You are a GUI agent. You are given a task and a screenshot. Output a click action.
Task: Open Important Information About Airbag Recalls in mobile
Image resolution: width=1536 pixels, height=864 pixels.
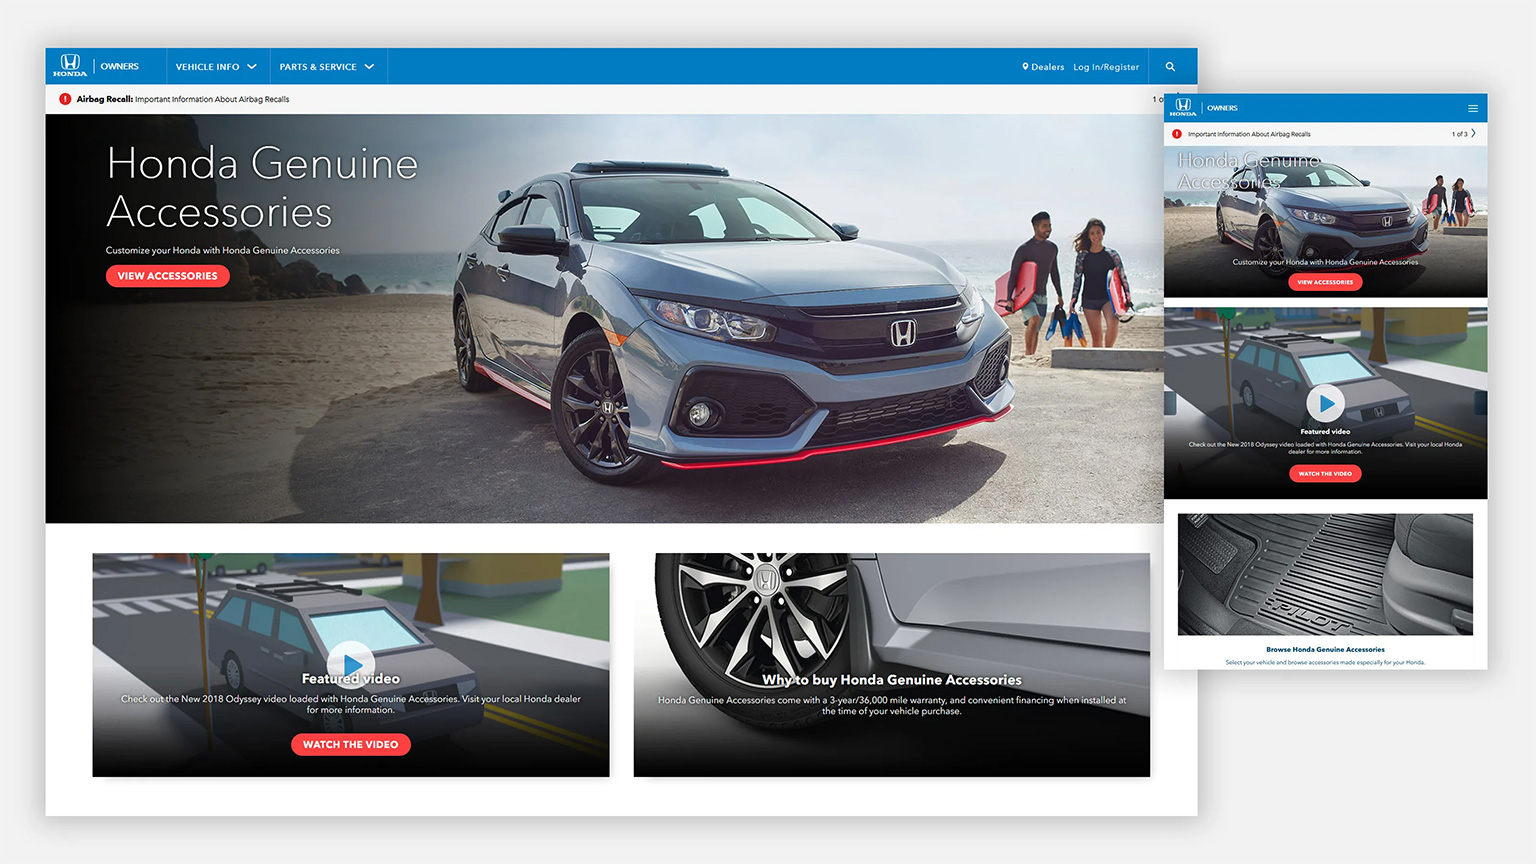click(1249, 134)
